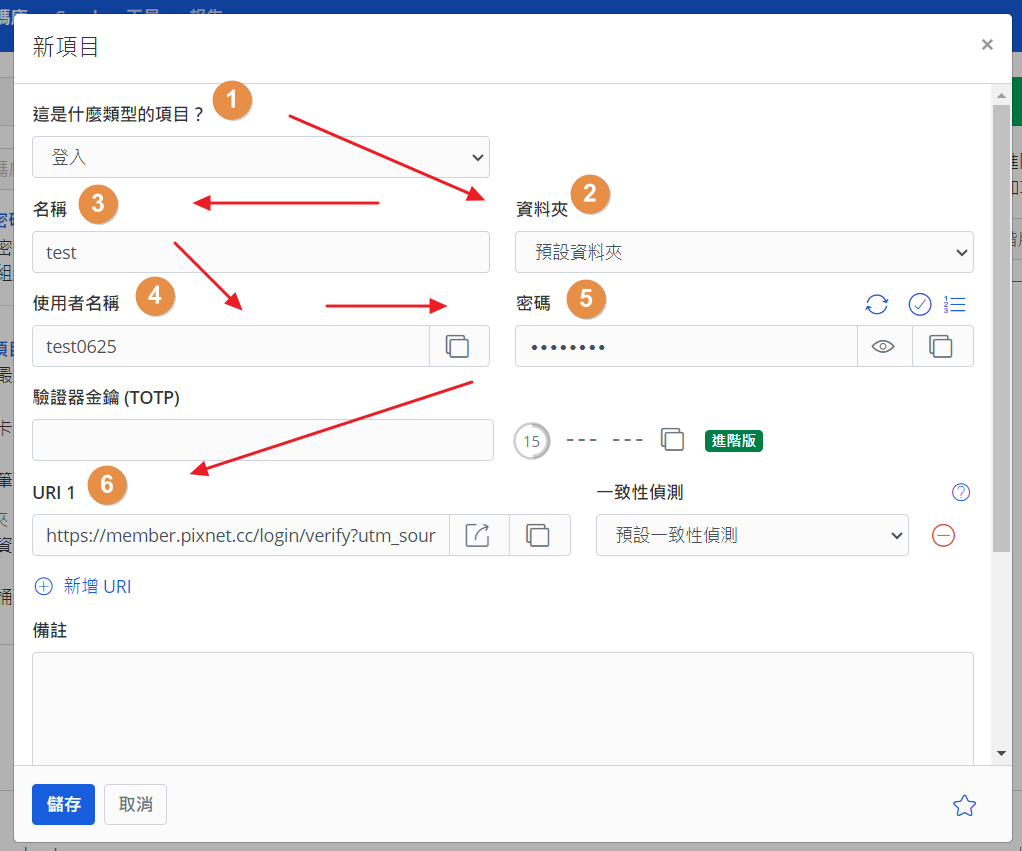1022x851 pixels.
Task: Save the item with 儲存 button
Action: click(63, 804)
